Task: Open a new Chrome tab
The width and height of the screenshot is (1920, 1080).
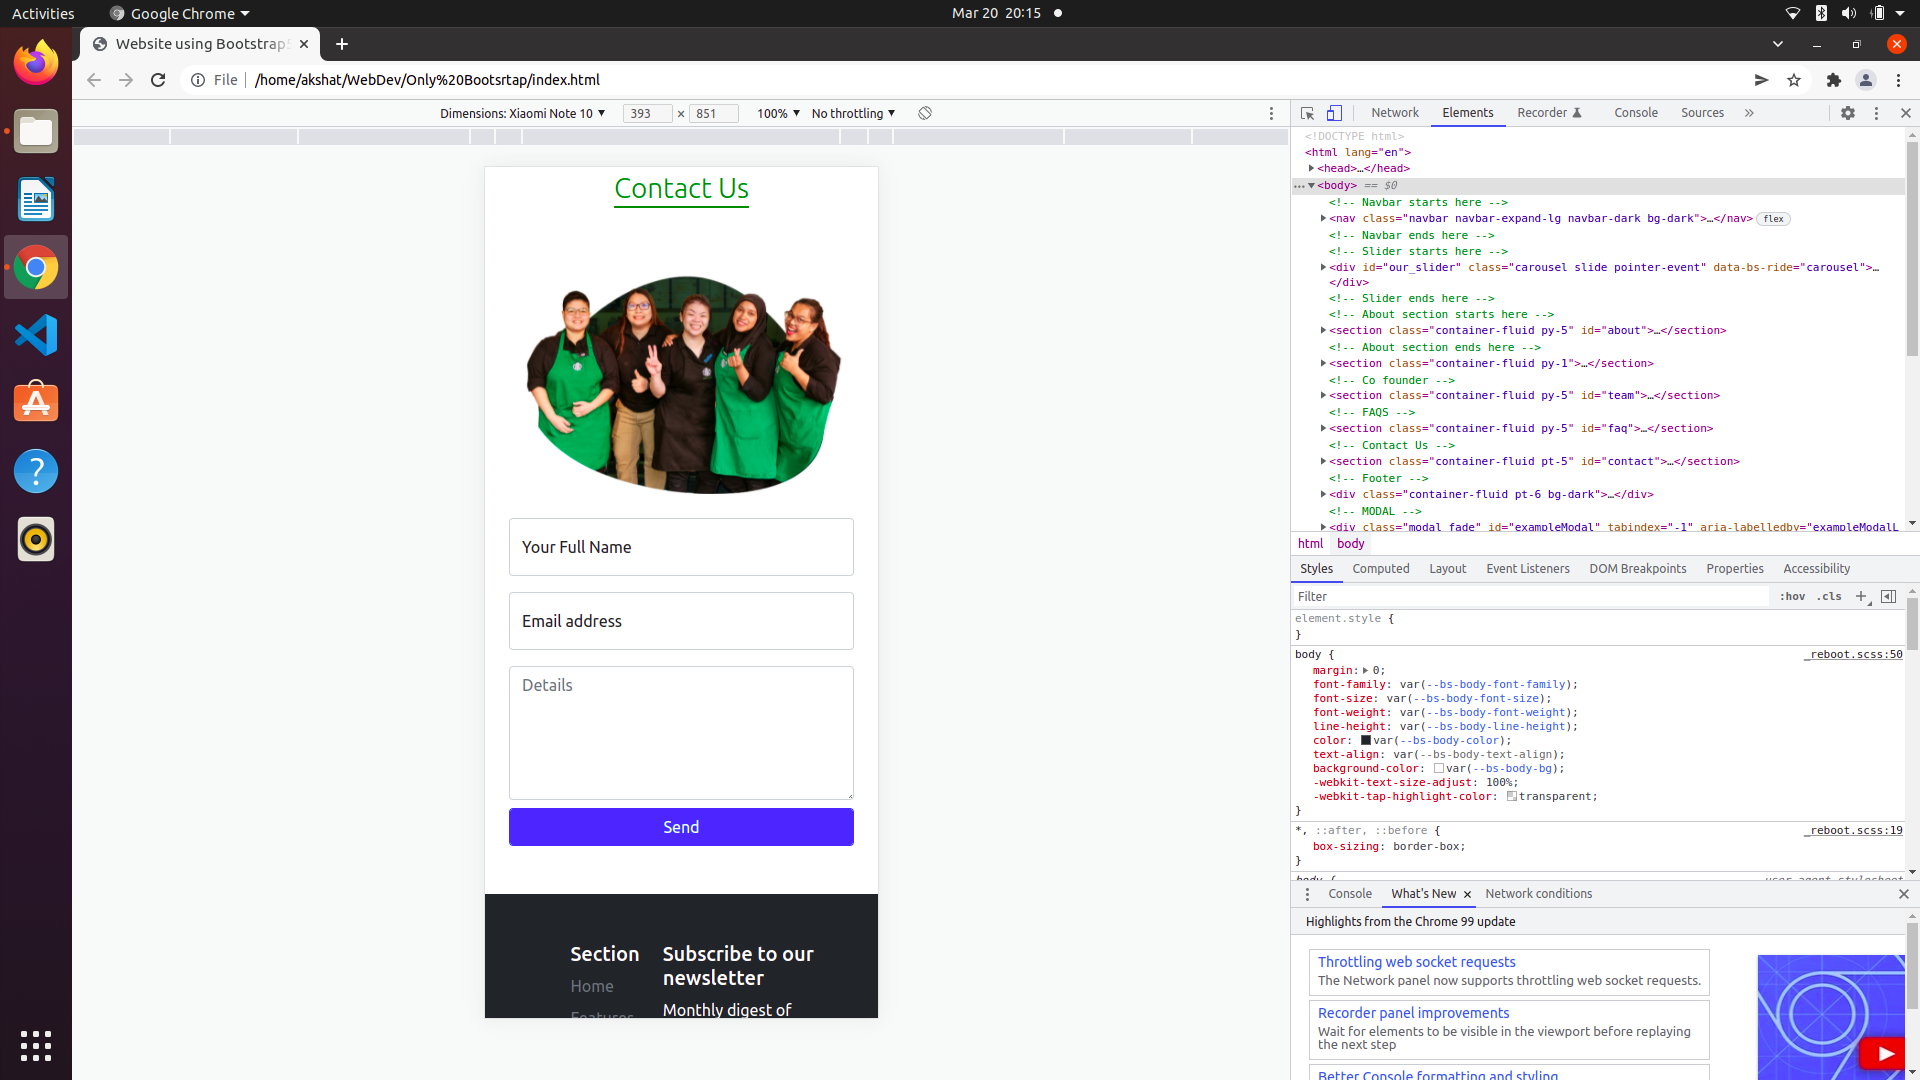Action: (x=342, y=44)
